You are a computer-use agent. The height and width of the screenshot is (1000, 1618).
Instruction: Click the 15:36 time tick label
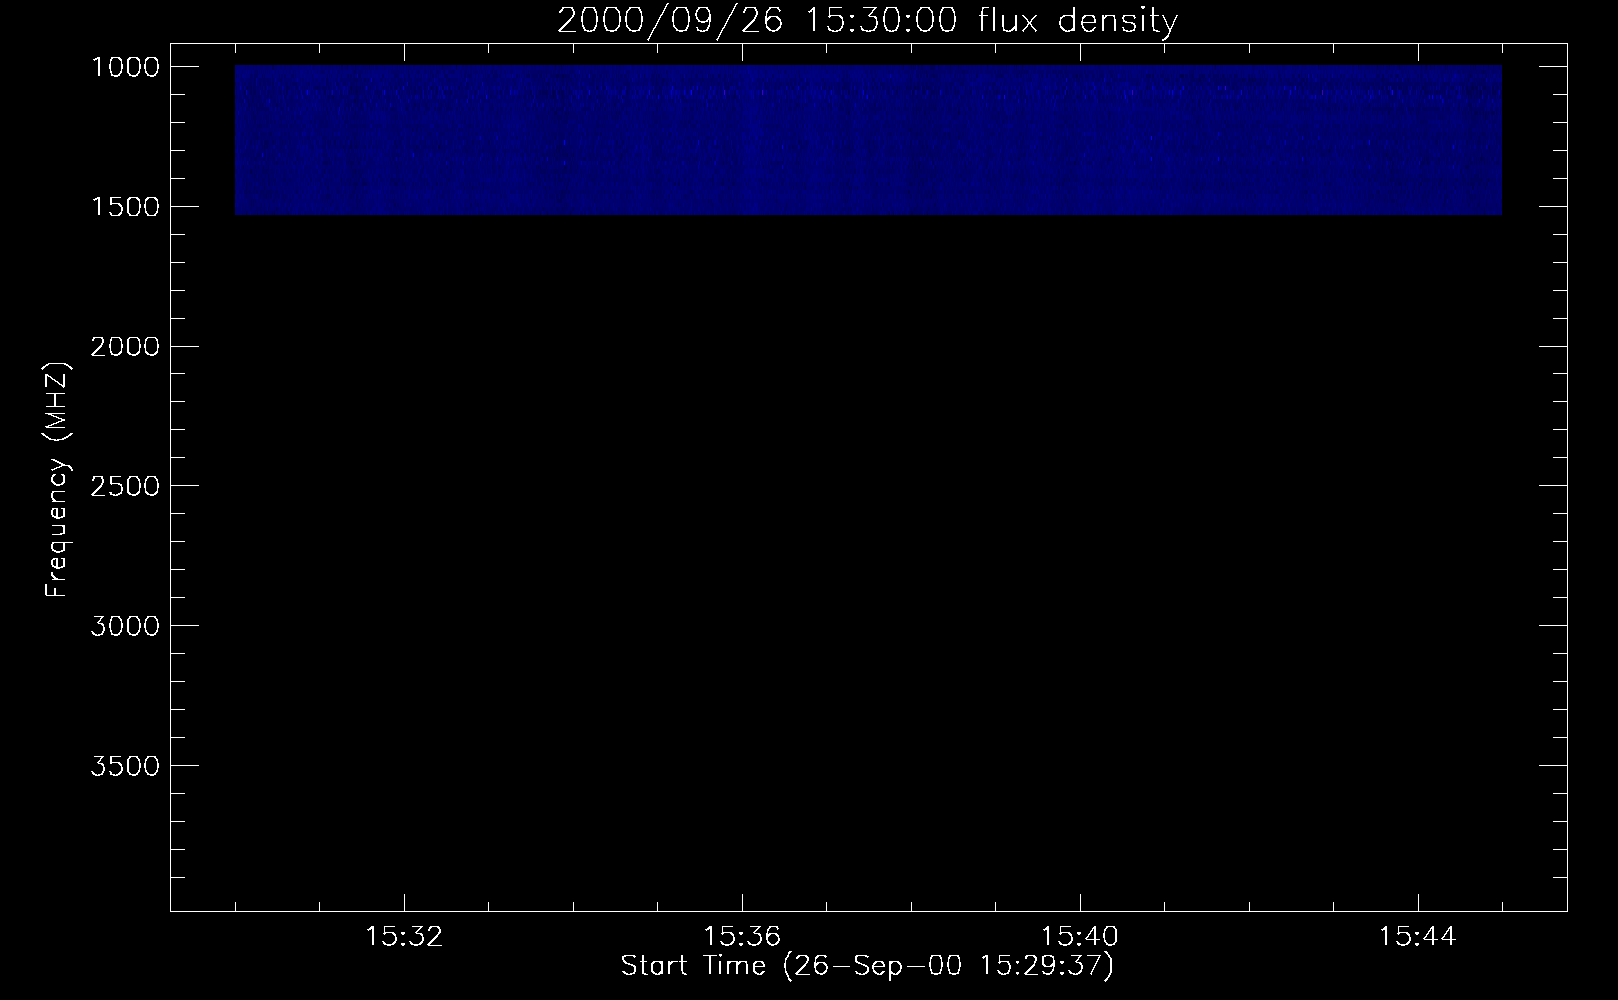pos(742,937)
